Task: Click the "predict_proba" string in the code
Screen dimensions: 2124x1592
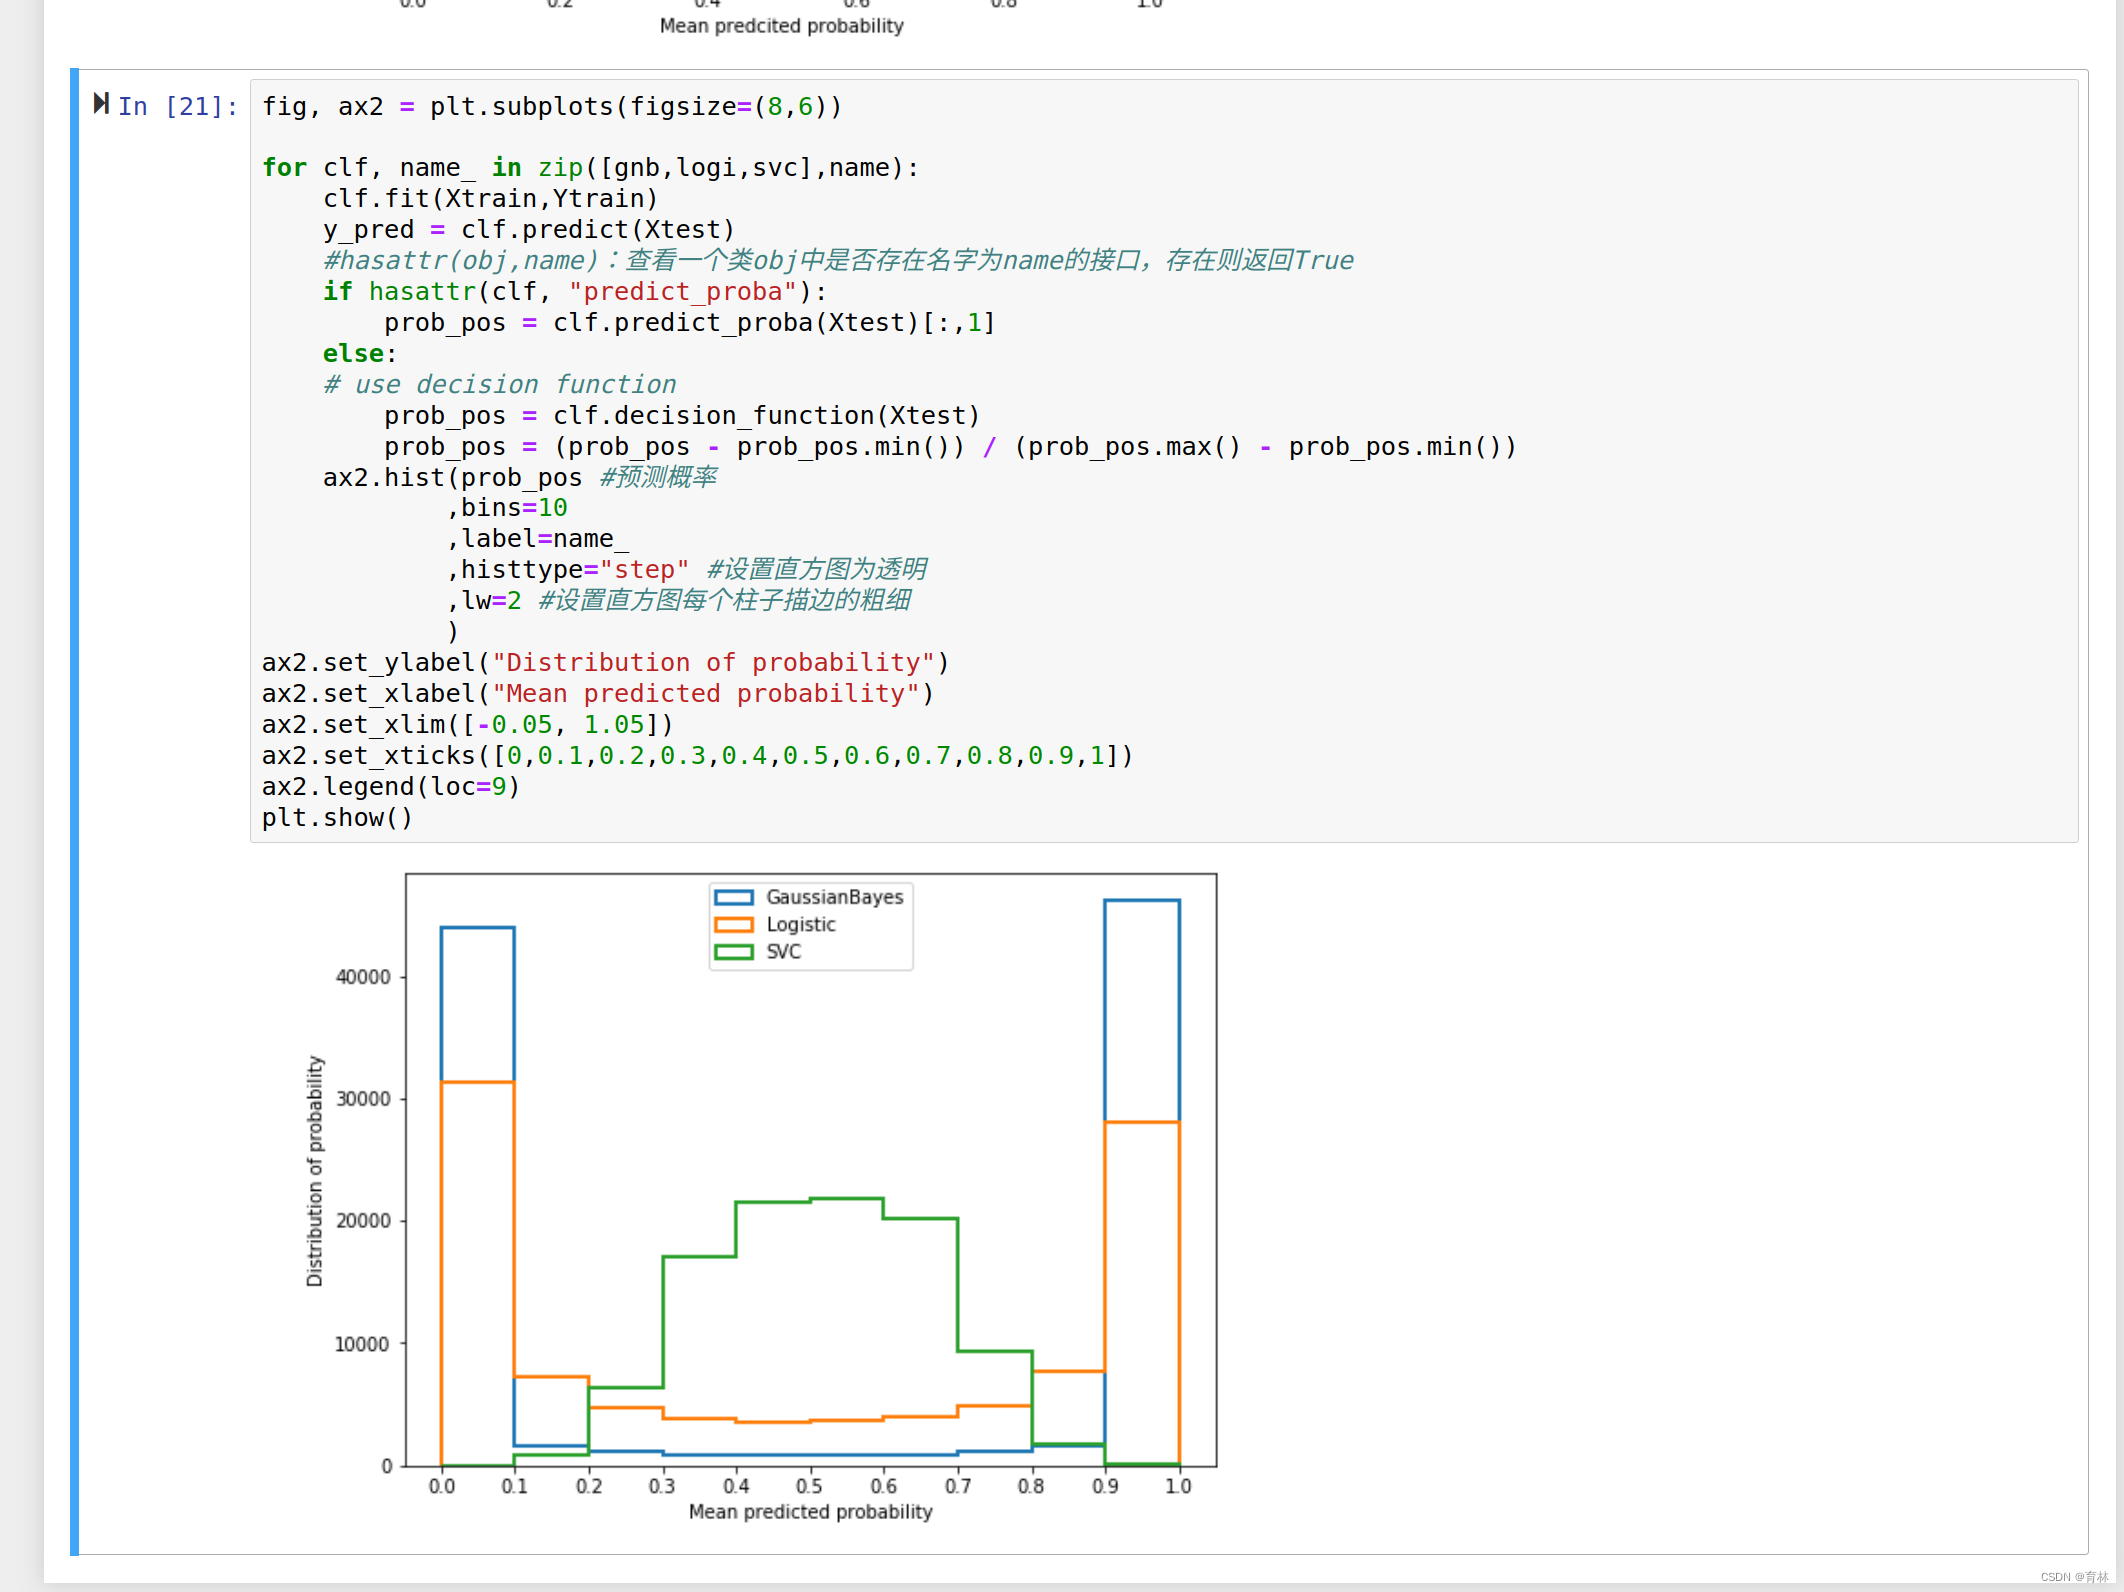Action: [683, 292]
